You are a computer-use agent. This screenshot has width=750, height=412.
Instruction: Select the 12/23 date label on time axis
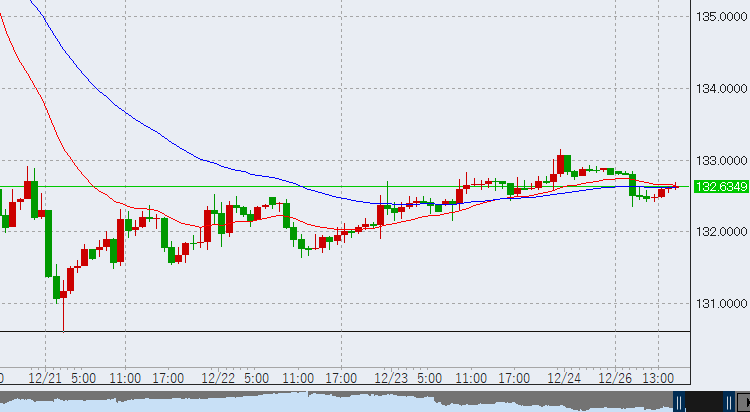[391, 378]
